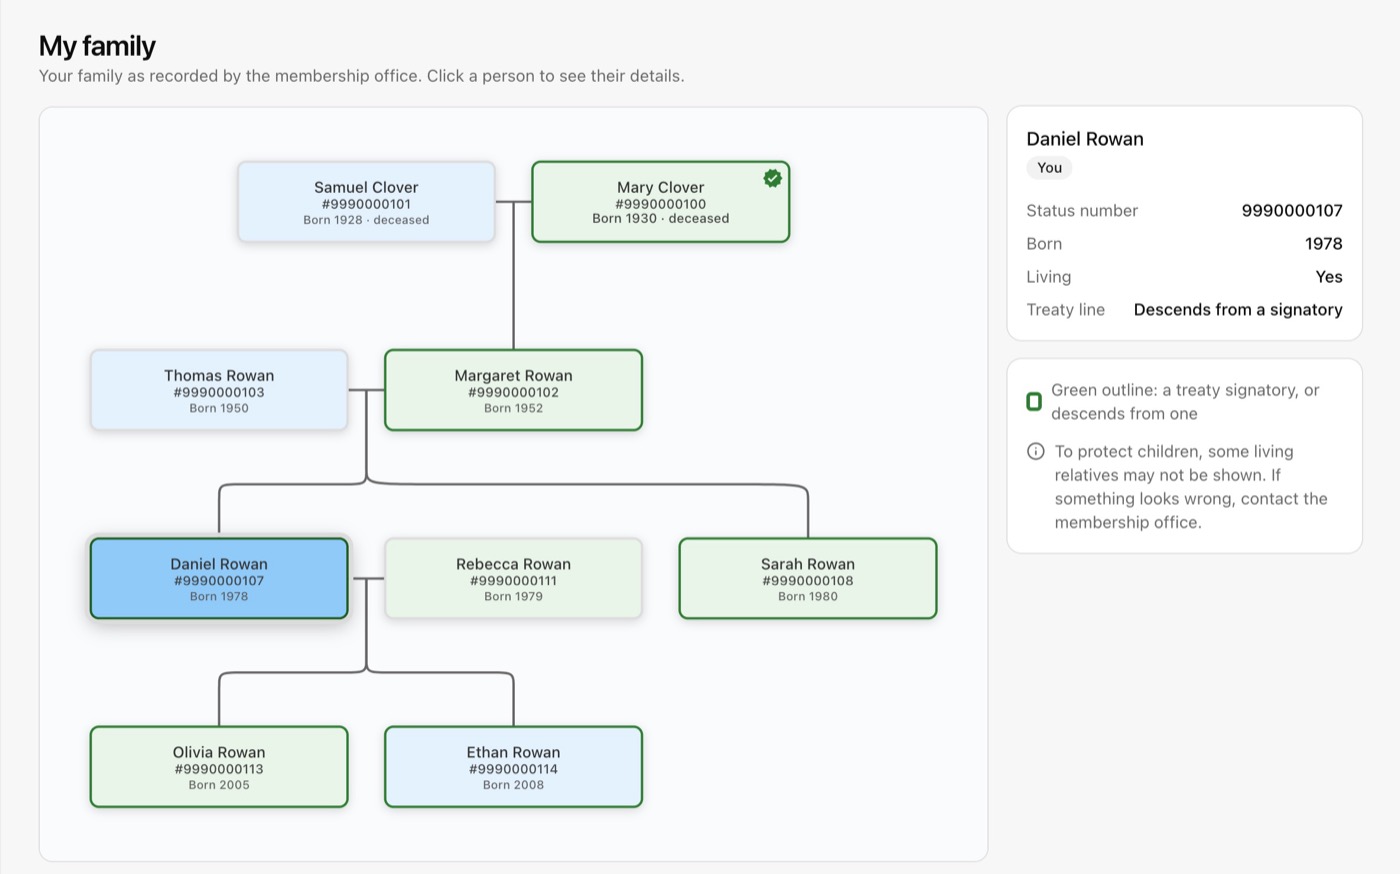Click the green outline legend description text

pyautogui.click(x=1185, y=402)
